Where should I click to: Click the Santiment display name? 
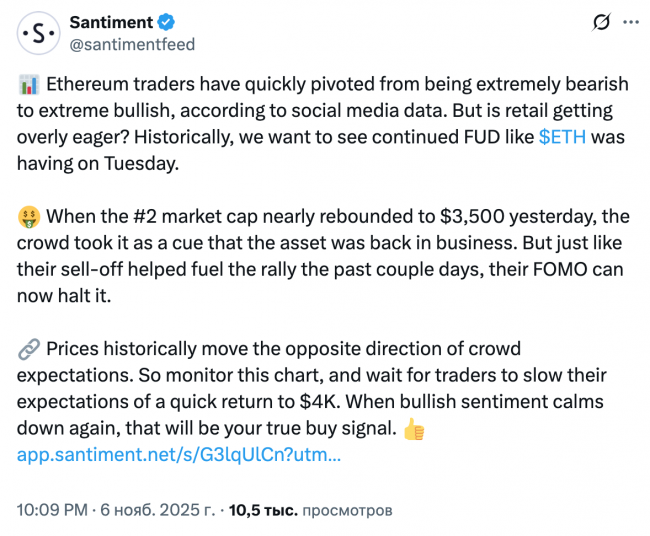click(x=111, y=22)
